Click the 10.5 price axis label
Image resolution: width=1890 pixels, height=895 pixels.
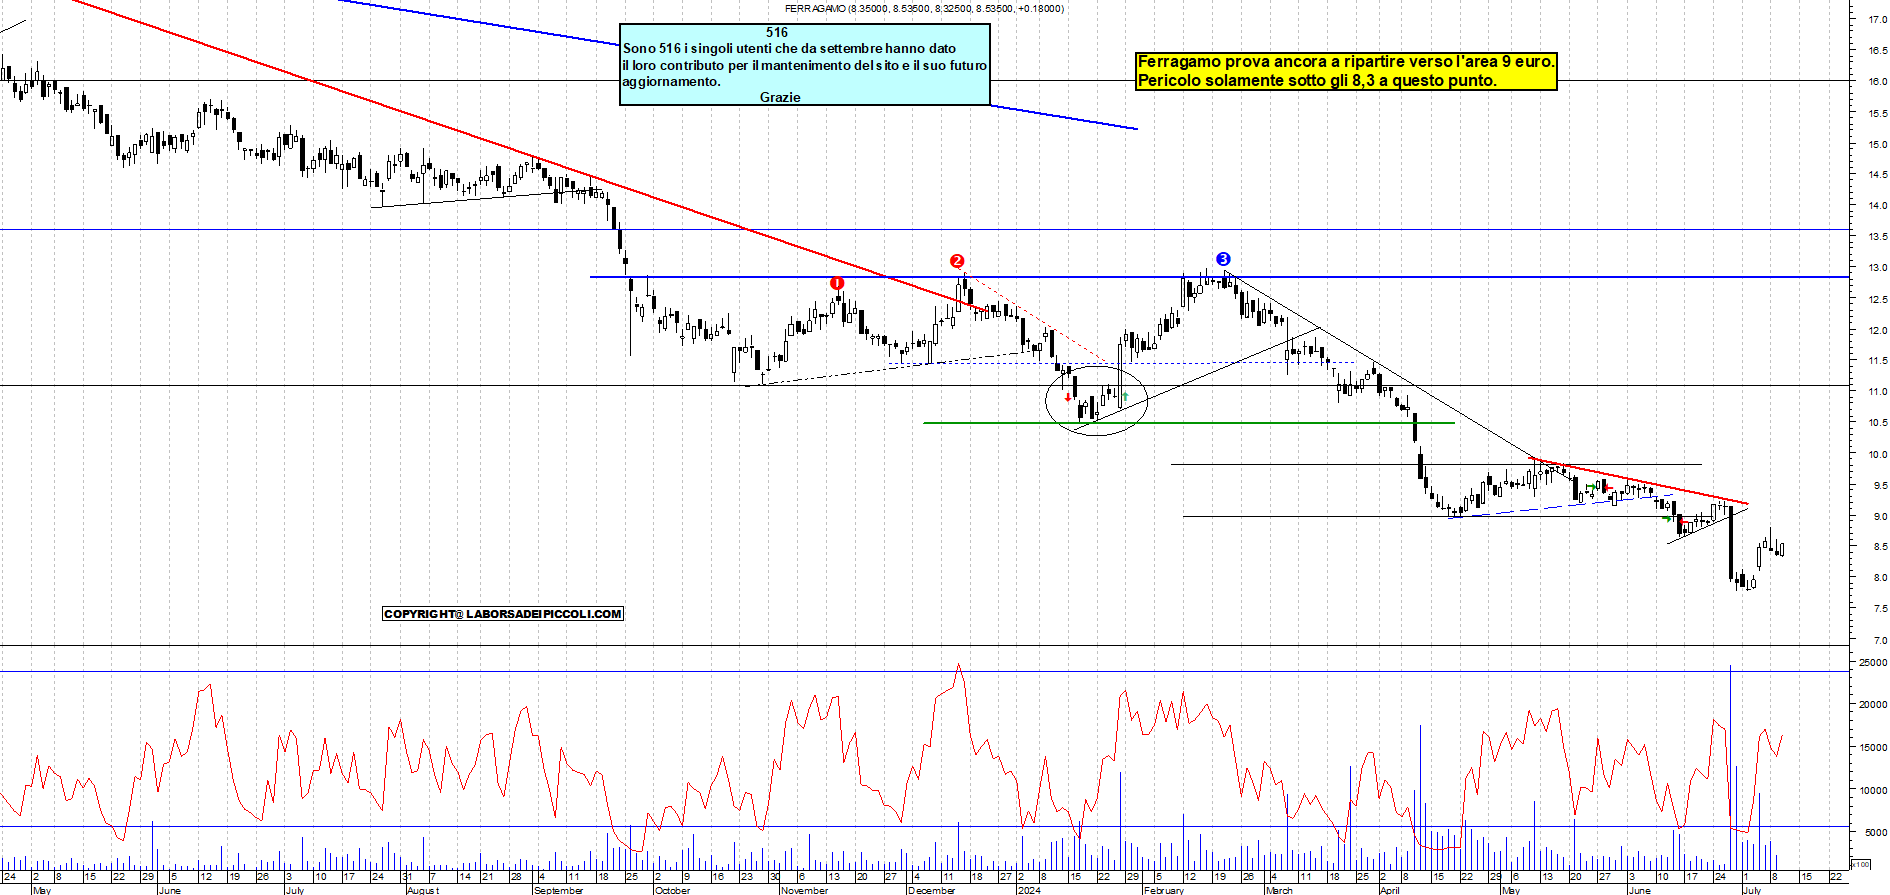click(x=1877, y=423)
